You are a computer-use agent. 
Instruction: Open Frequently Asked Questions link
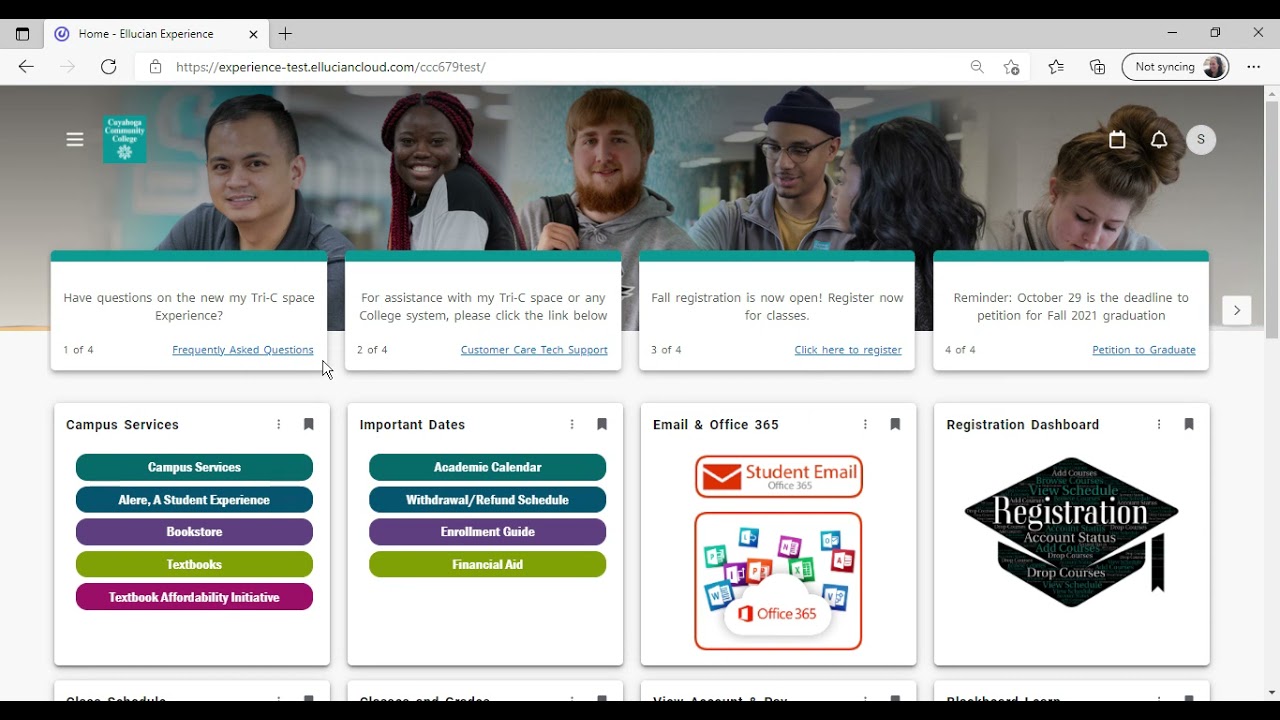[243, 350]
